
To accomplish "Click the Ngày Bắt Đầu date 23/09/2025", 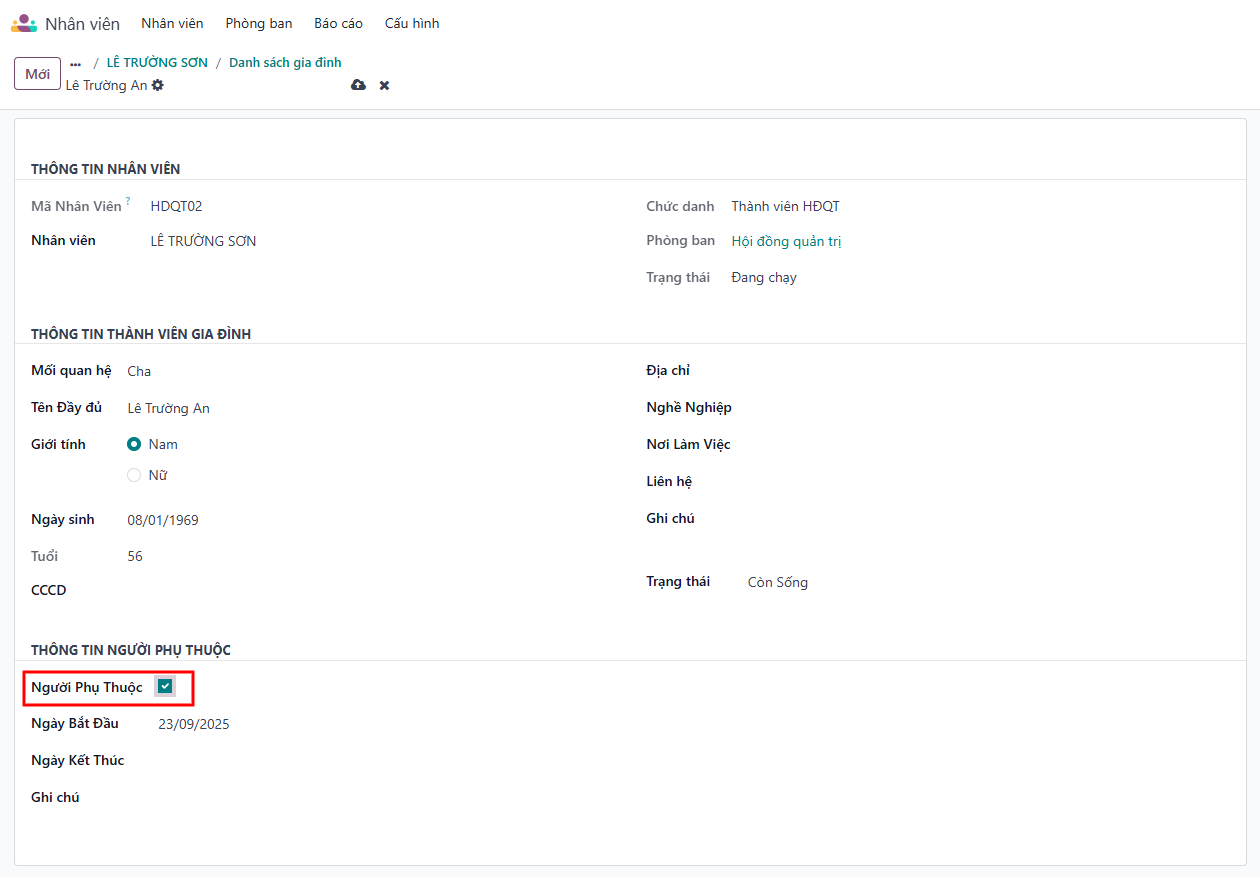I will point(386,724).
